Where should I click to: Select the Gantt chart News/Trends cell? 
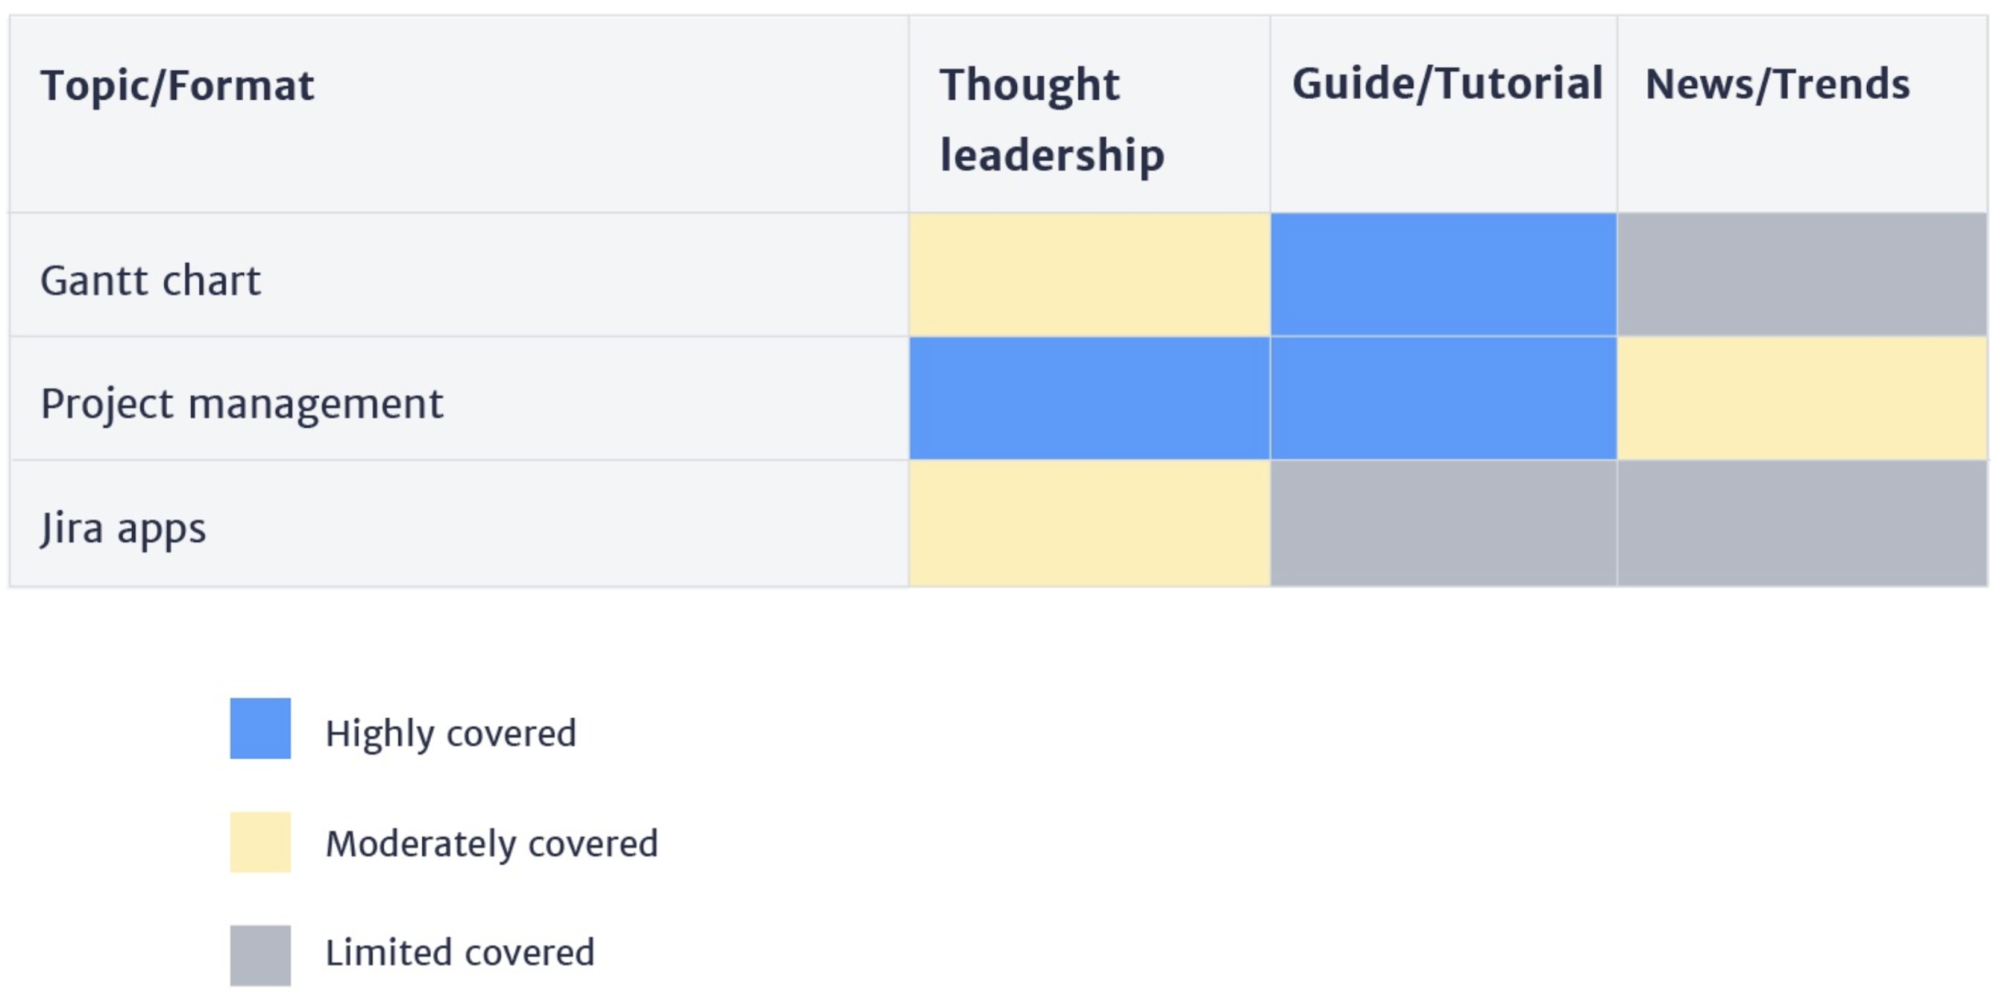click(1802, 275)
